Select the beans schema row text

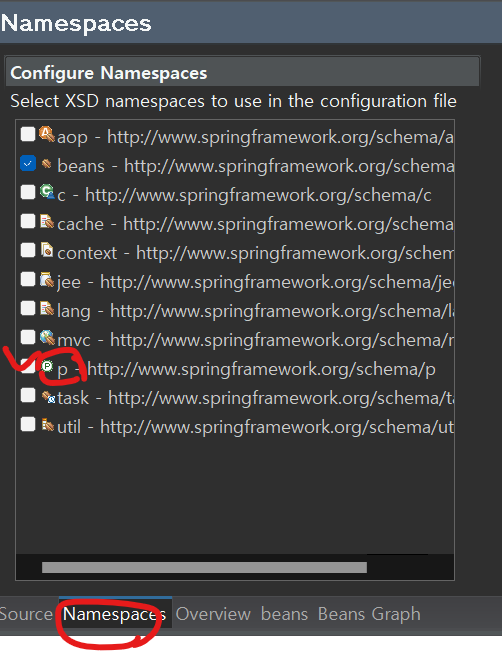tap(256, 166)
